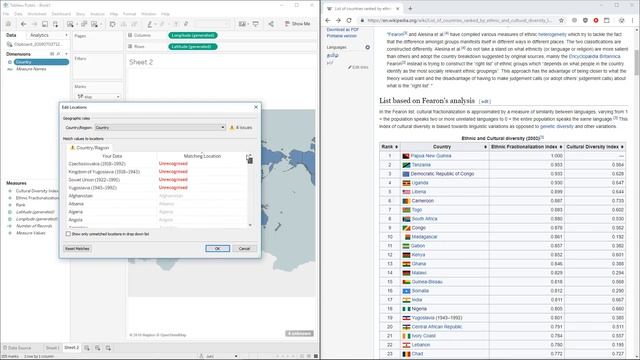The height and width of the screenshot is (360, 640).
Task: Switch to the Data Source tab
Action: click(17, 348)
